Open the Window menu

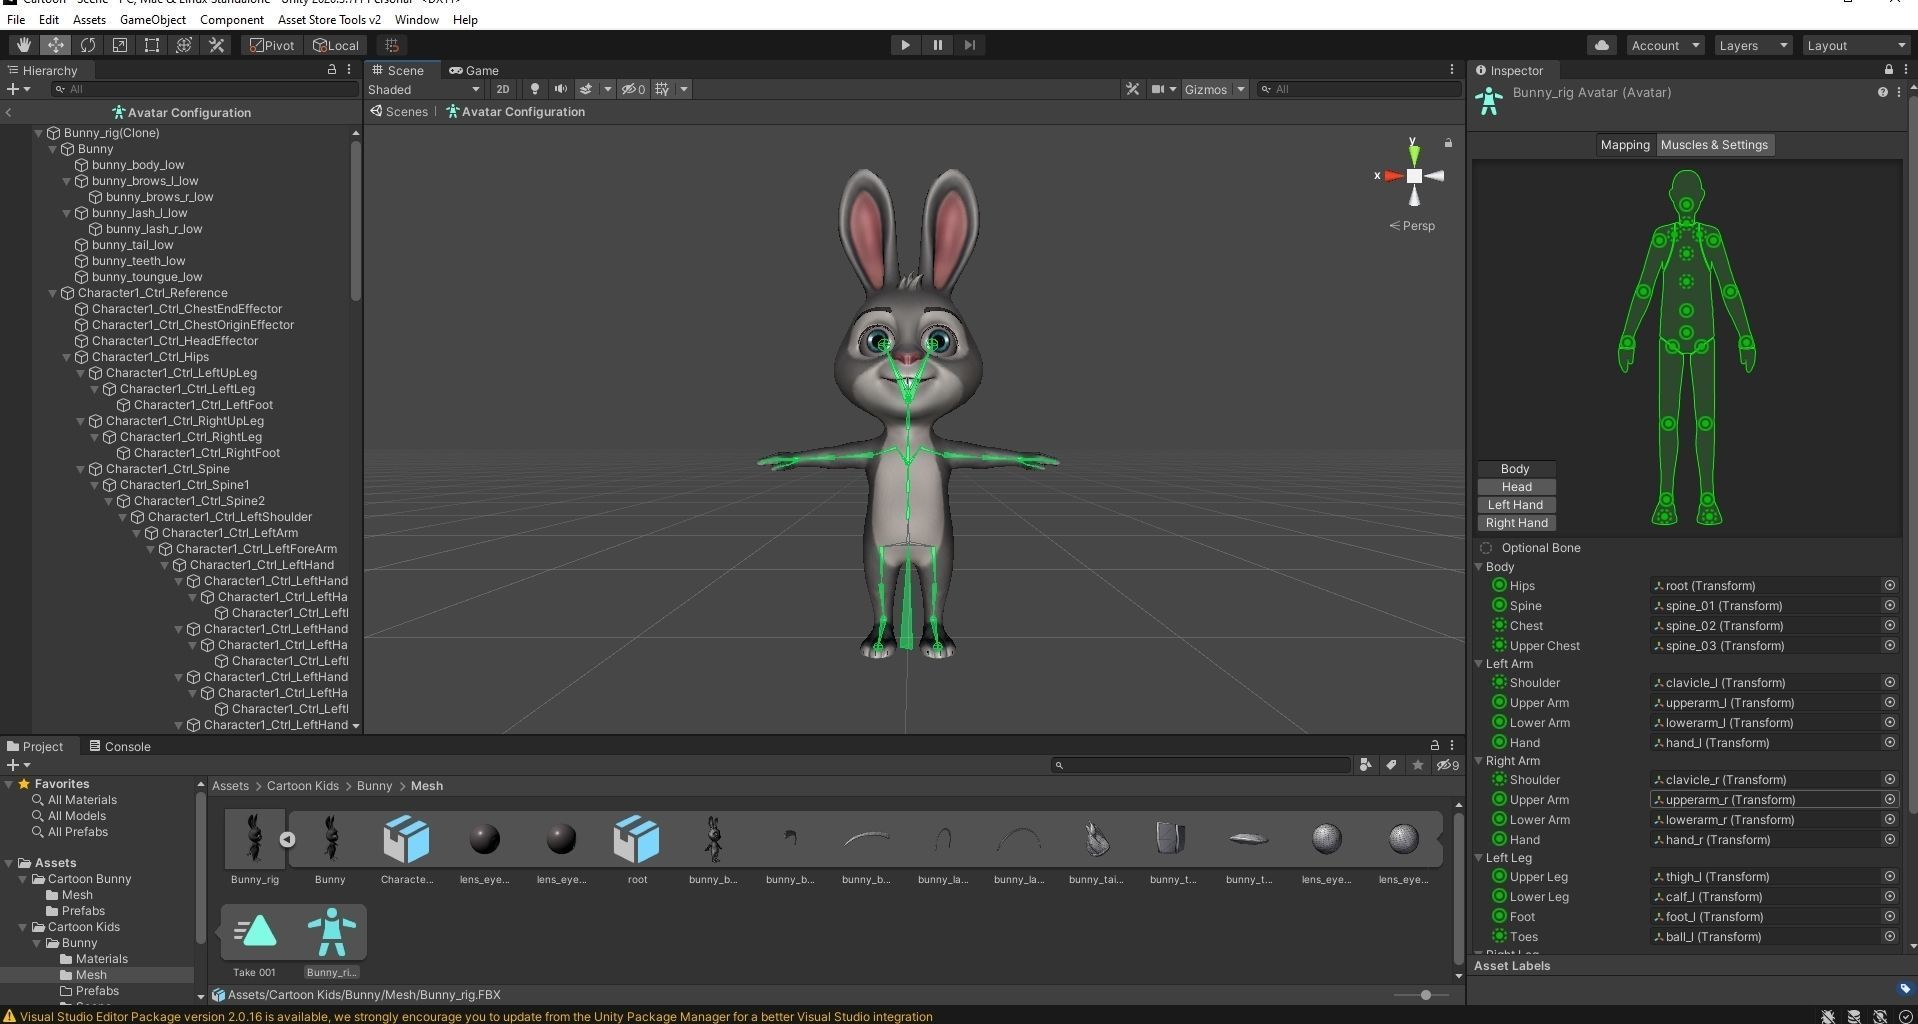416,19
